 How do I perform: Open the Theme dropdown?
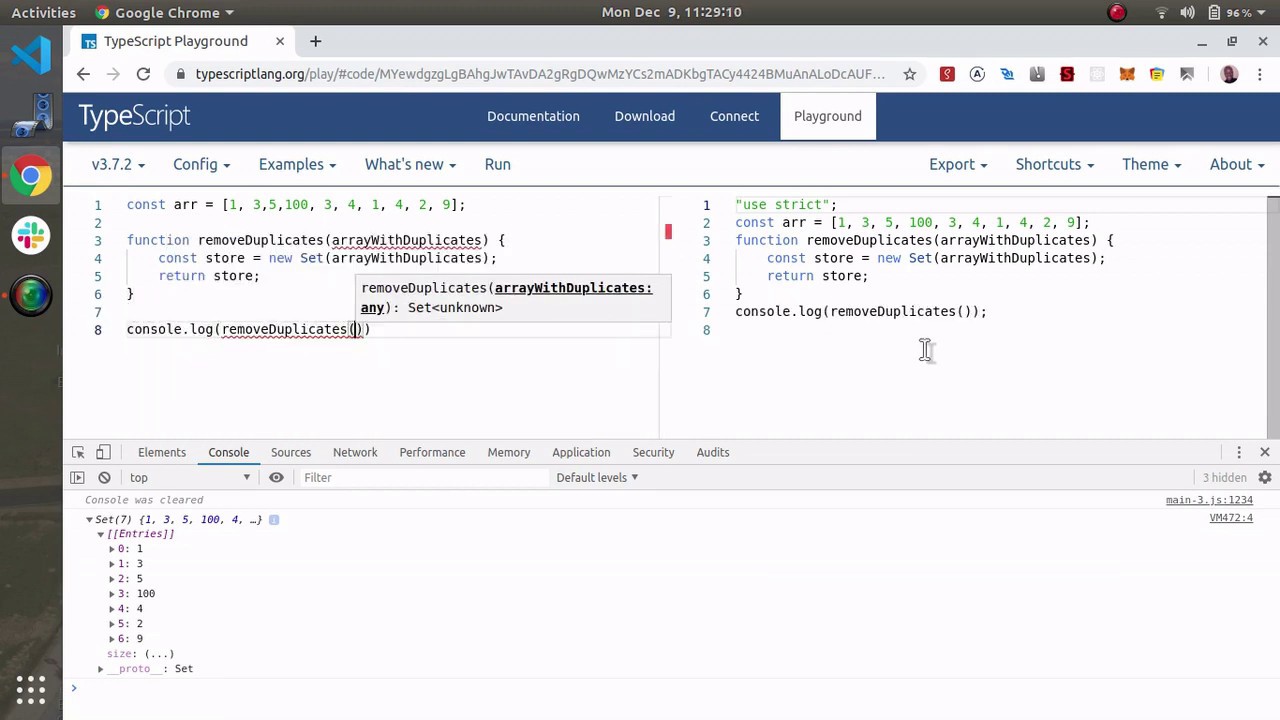(x=1151, y=164)
